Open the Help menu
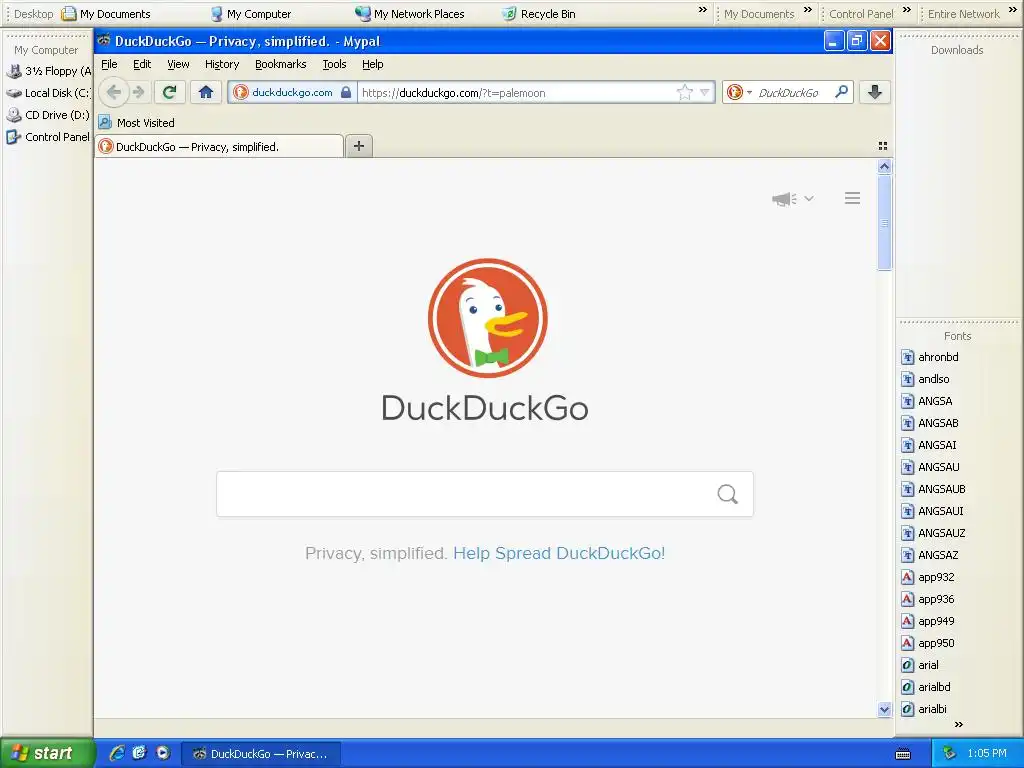Image resolution: width=1024 pixels, height=768 pixels. pos(372,64)
